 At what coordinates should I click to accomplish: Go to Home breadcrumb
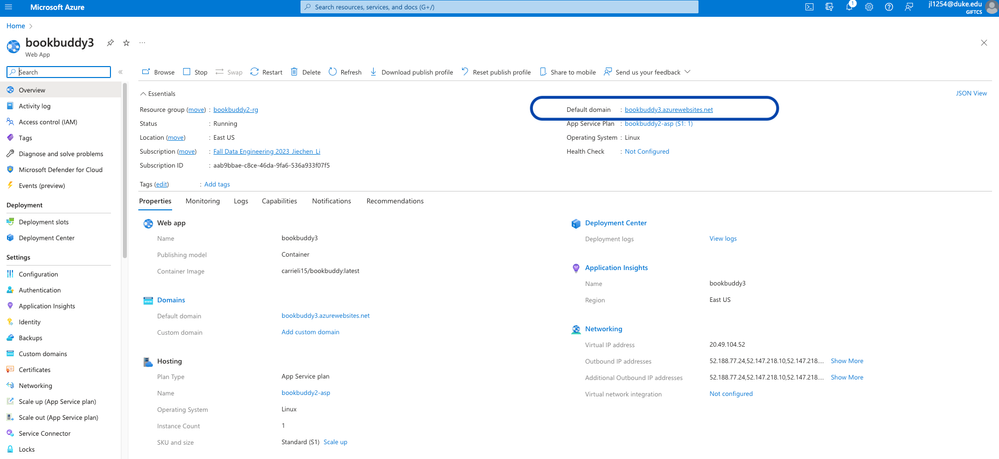(x=16, y=26)
